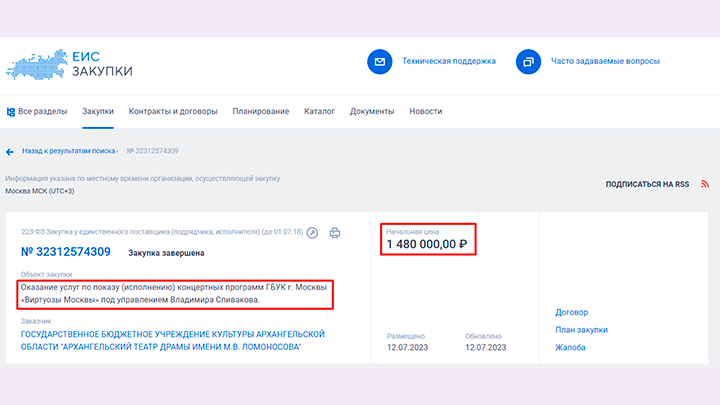Click the Жалоба link
720x405 pixels.
tap(570, 347)
